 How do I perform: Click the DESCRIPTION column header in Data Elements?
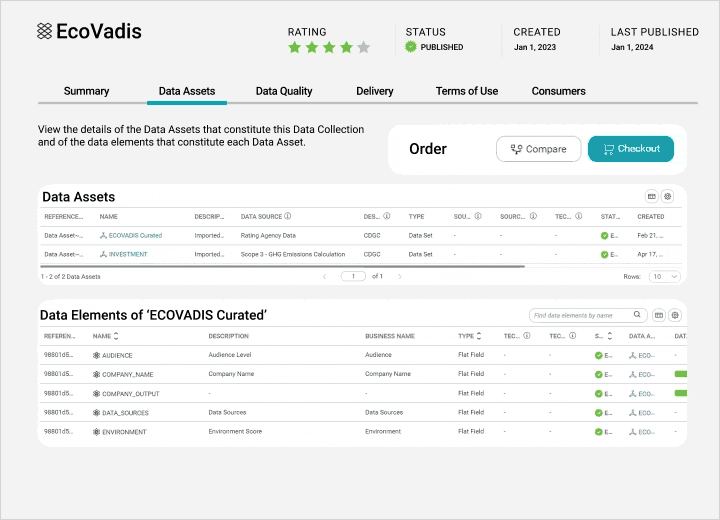coord(229,336)
